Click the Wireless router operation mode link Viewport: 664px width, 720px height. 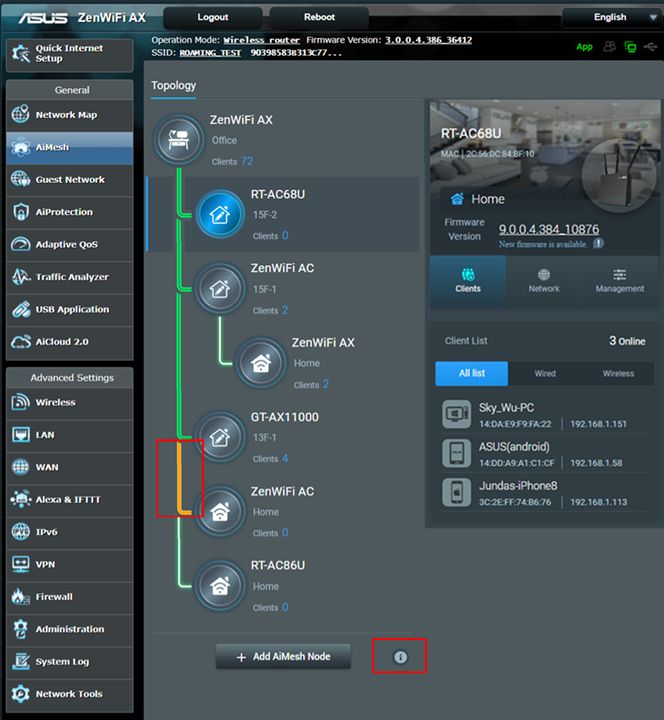(261, 40)
